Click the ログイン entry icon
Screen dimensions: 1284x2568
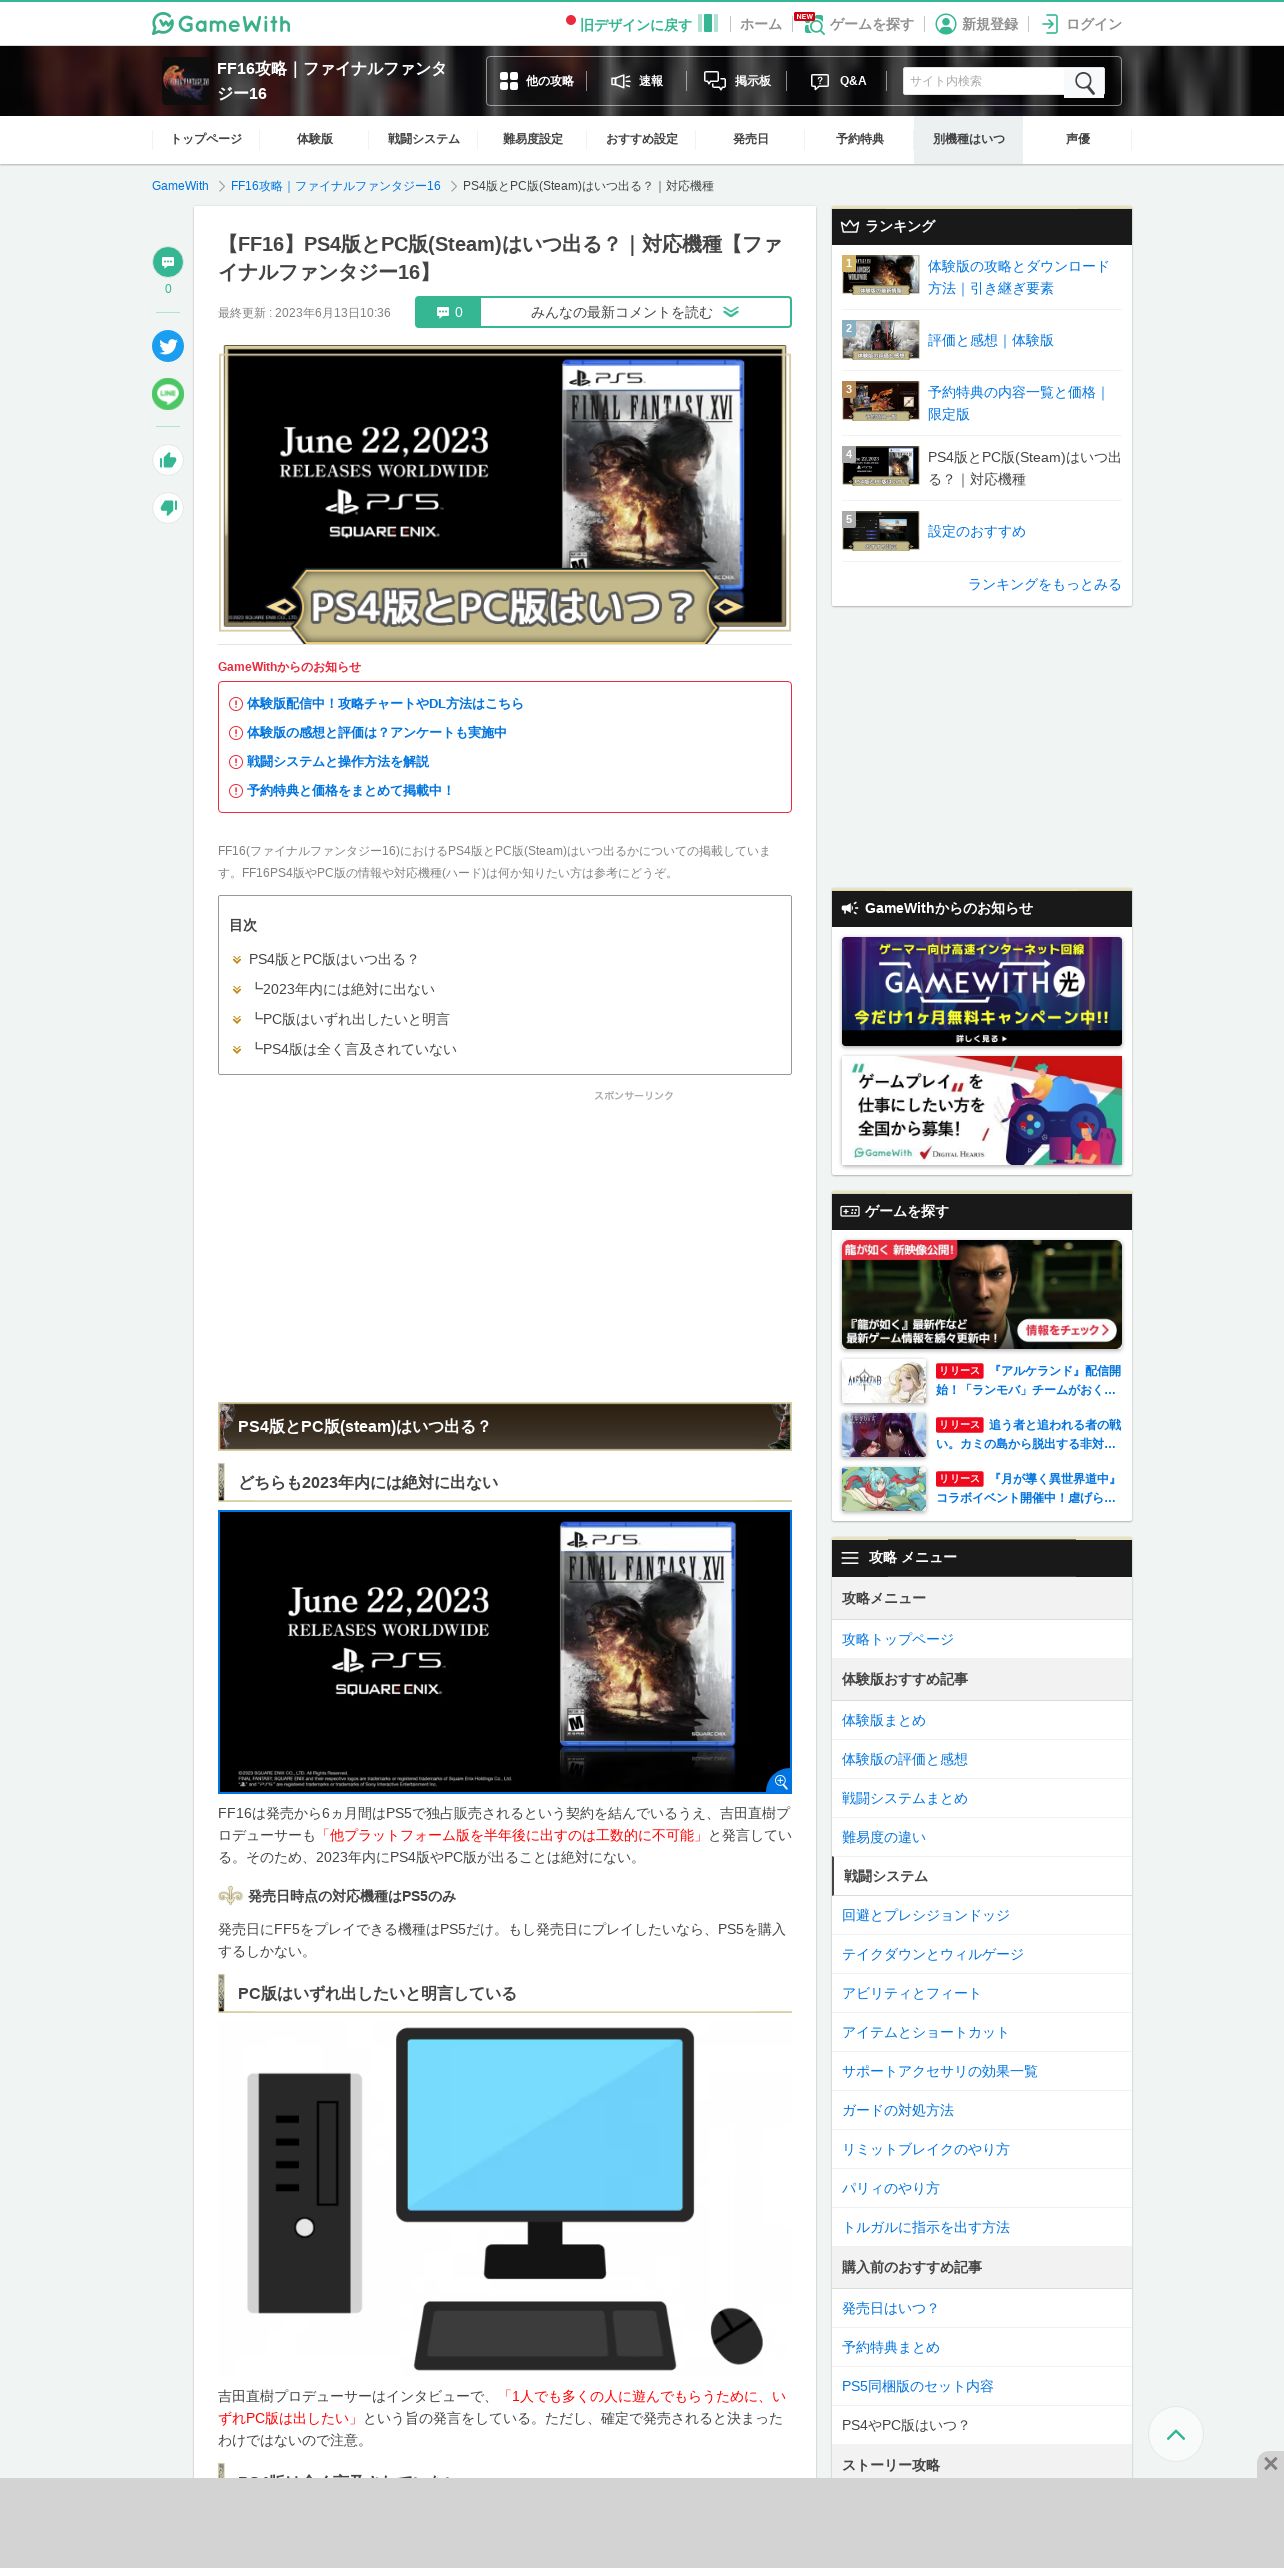1049,24
